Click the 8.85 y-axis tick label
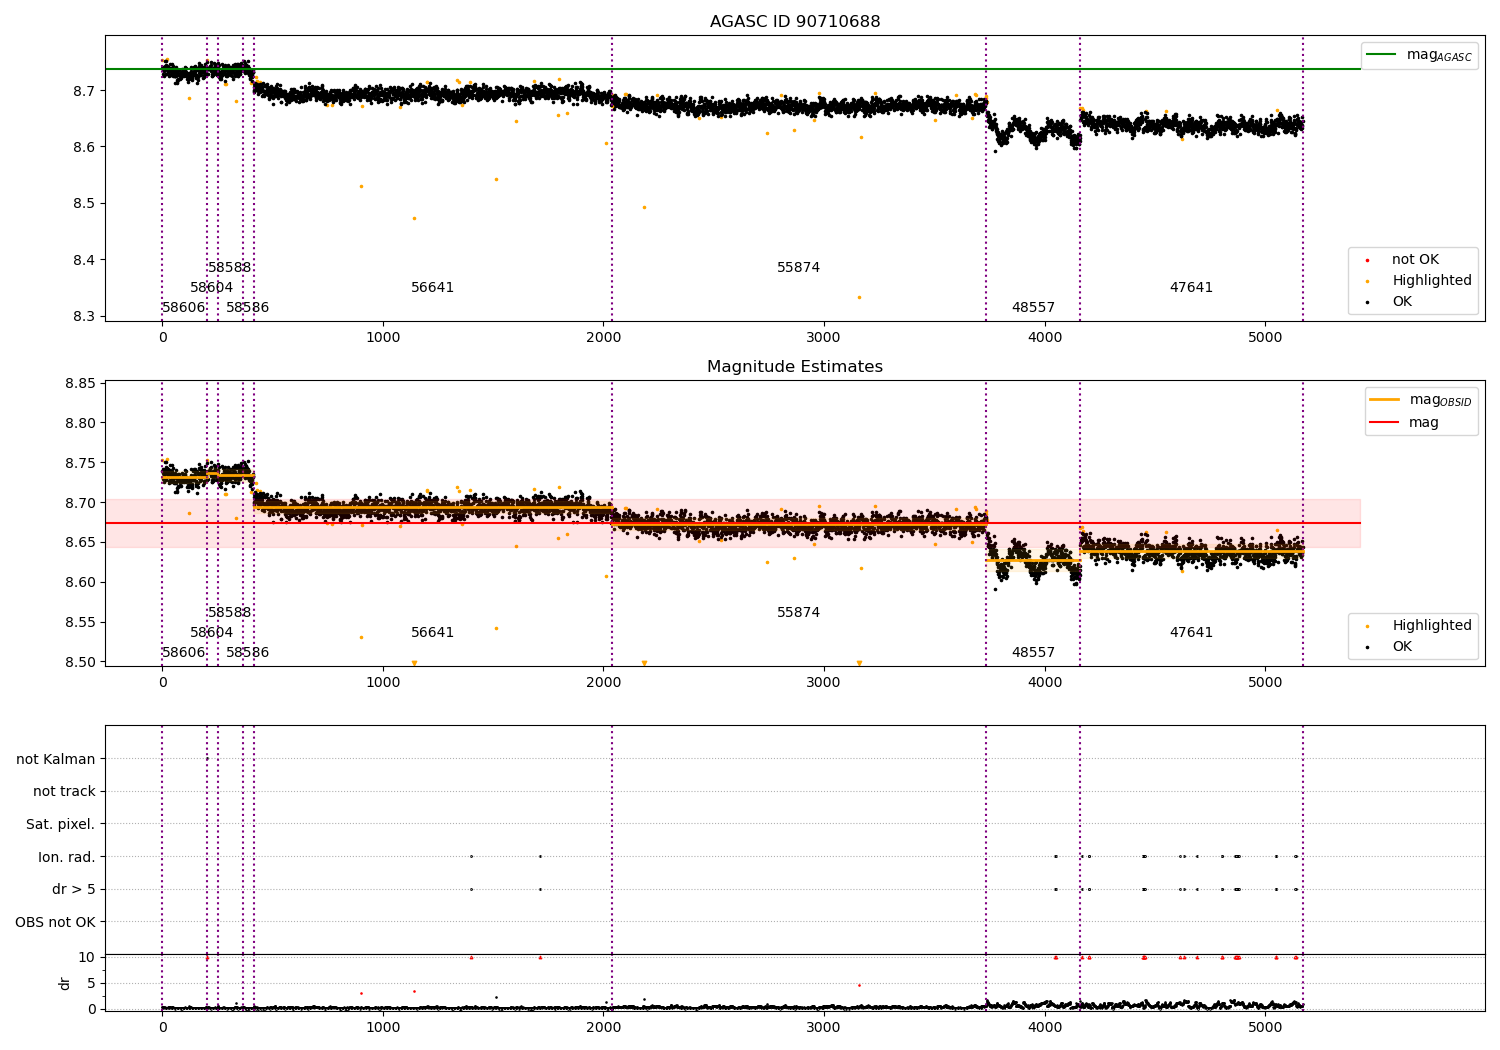This screenshot has height=1050, width=1500. coord(80,384)
